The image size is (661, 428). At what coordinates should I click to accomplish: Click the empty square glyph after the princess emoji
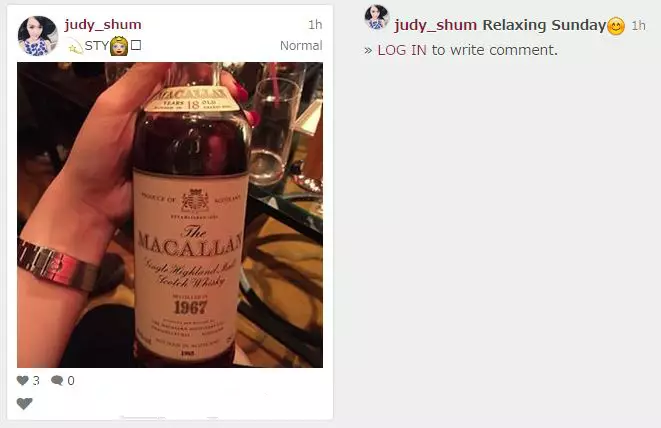(136, 45)
